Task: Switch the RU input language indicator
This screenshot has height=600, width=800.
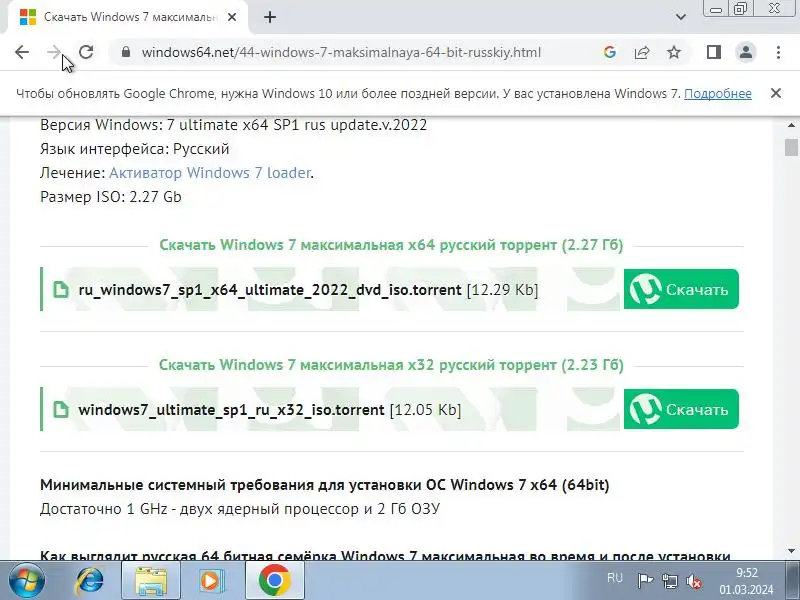Action: [615, 578]
